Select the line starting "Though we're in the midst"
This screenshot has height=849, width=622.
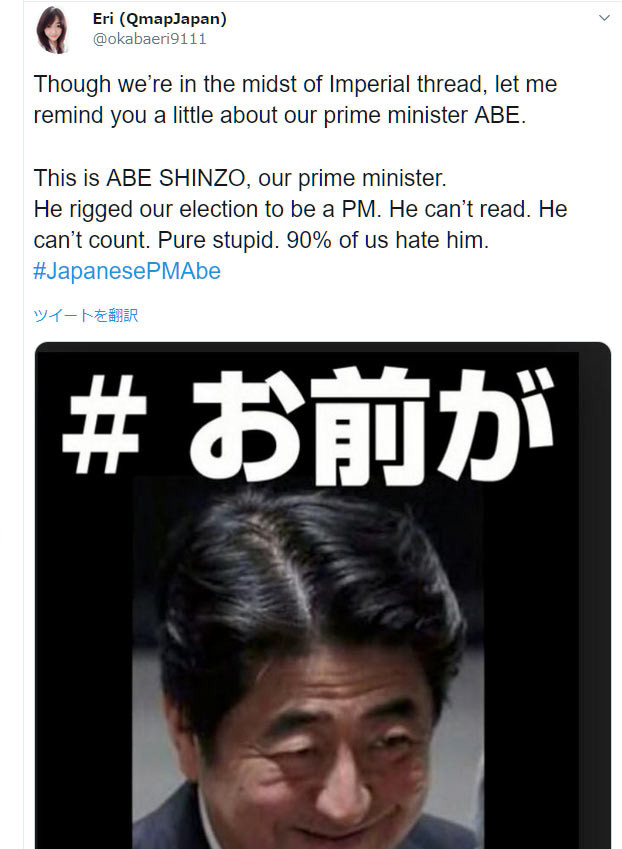295,84
